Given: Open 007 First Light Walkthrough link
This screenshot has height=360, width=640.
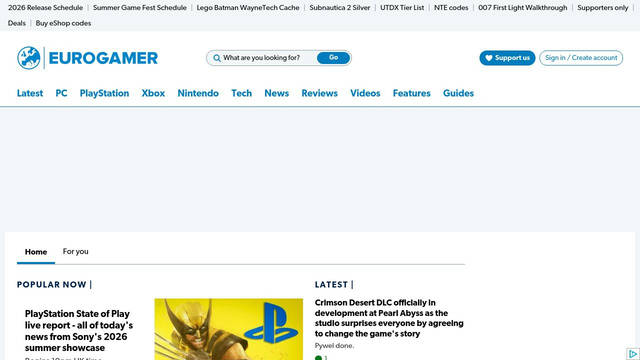Looking at the screenshot, I should point(522,8).
